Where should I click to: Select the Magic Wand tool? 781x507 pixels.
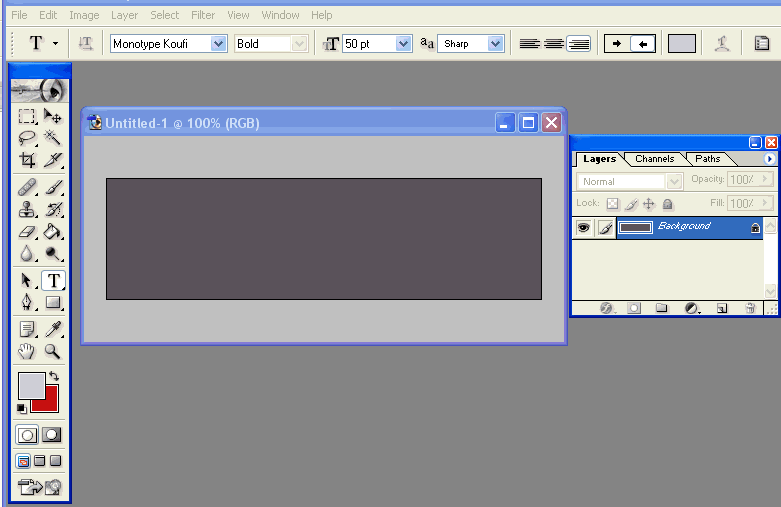click(x=53, y=139)
